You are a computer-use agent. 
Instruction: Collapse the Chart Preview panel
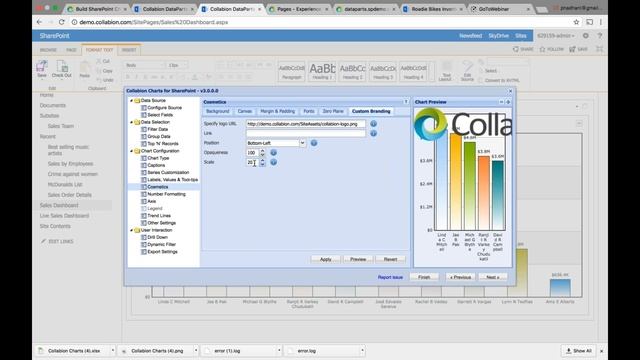pyautogui.click(x=501, y=102)
